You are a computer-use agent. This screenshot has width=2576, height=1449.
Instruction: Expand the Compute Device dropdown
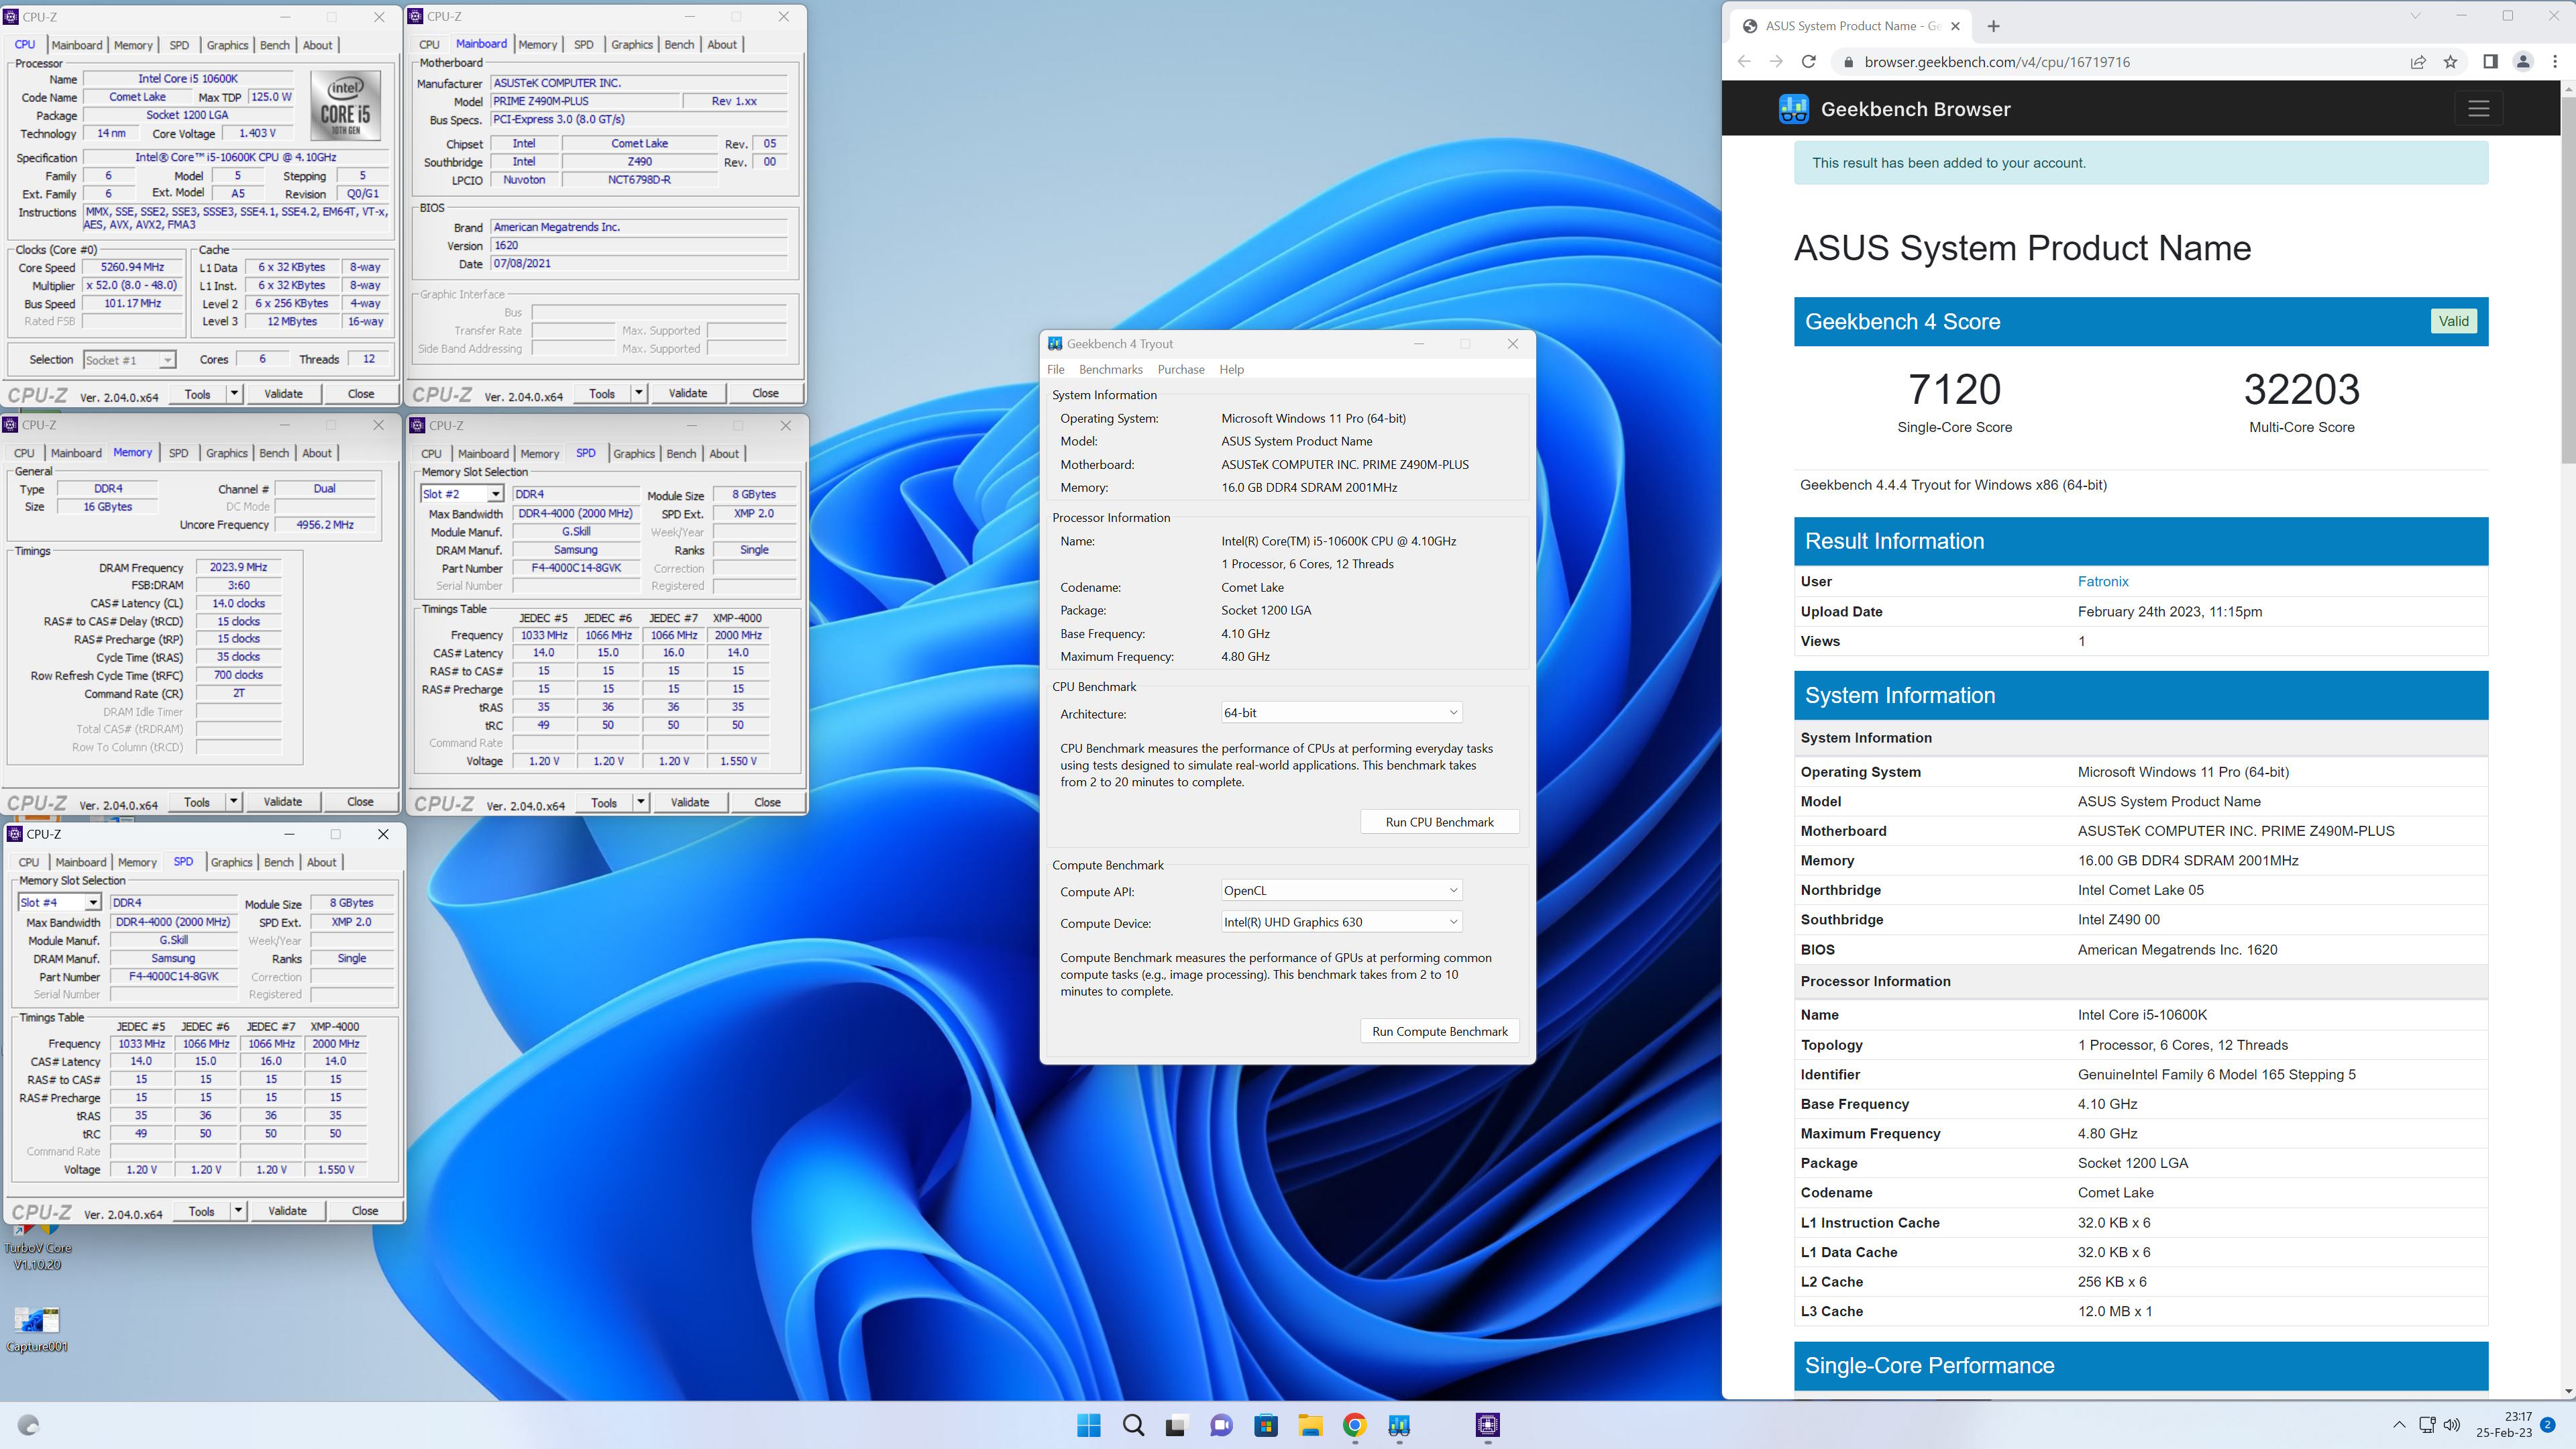tap(1340, 922)
